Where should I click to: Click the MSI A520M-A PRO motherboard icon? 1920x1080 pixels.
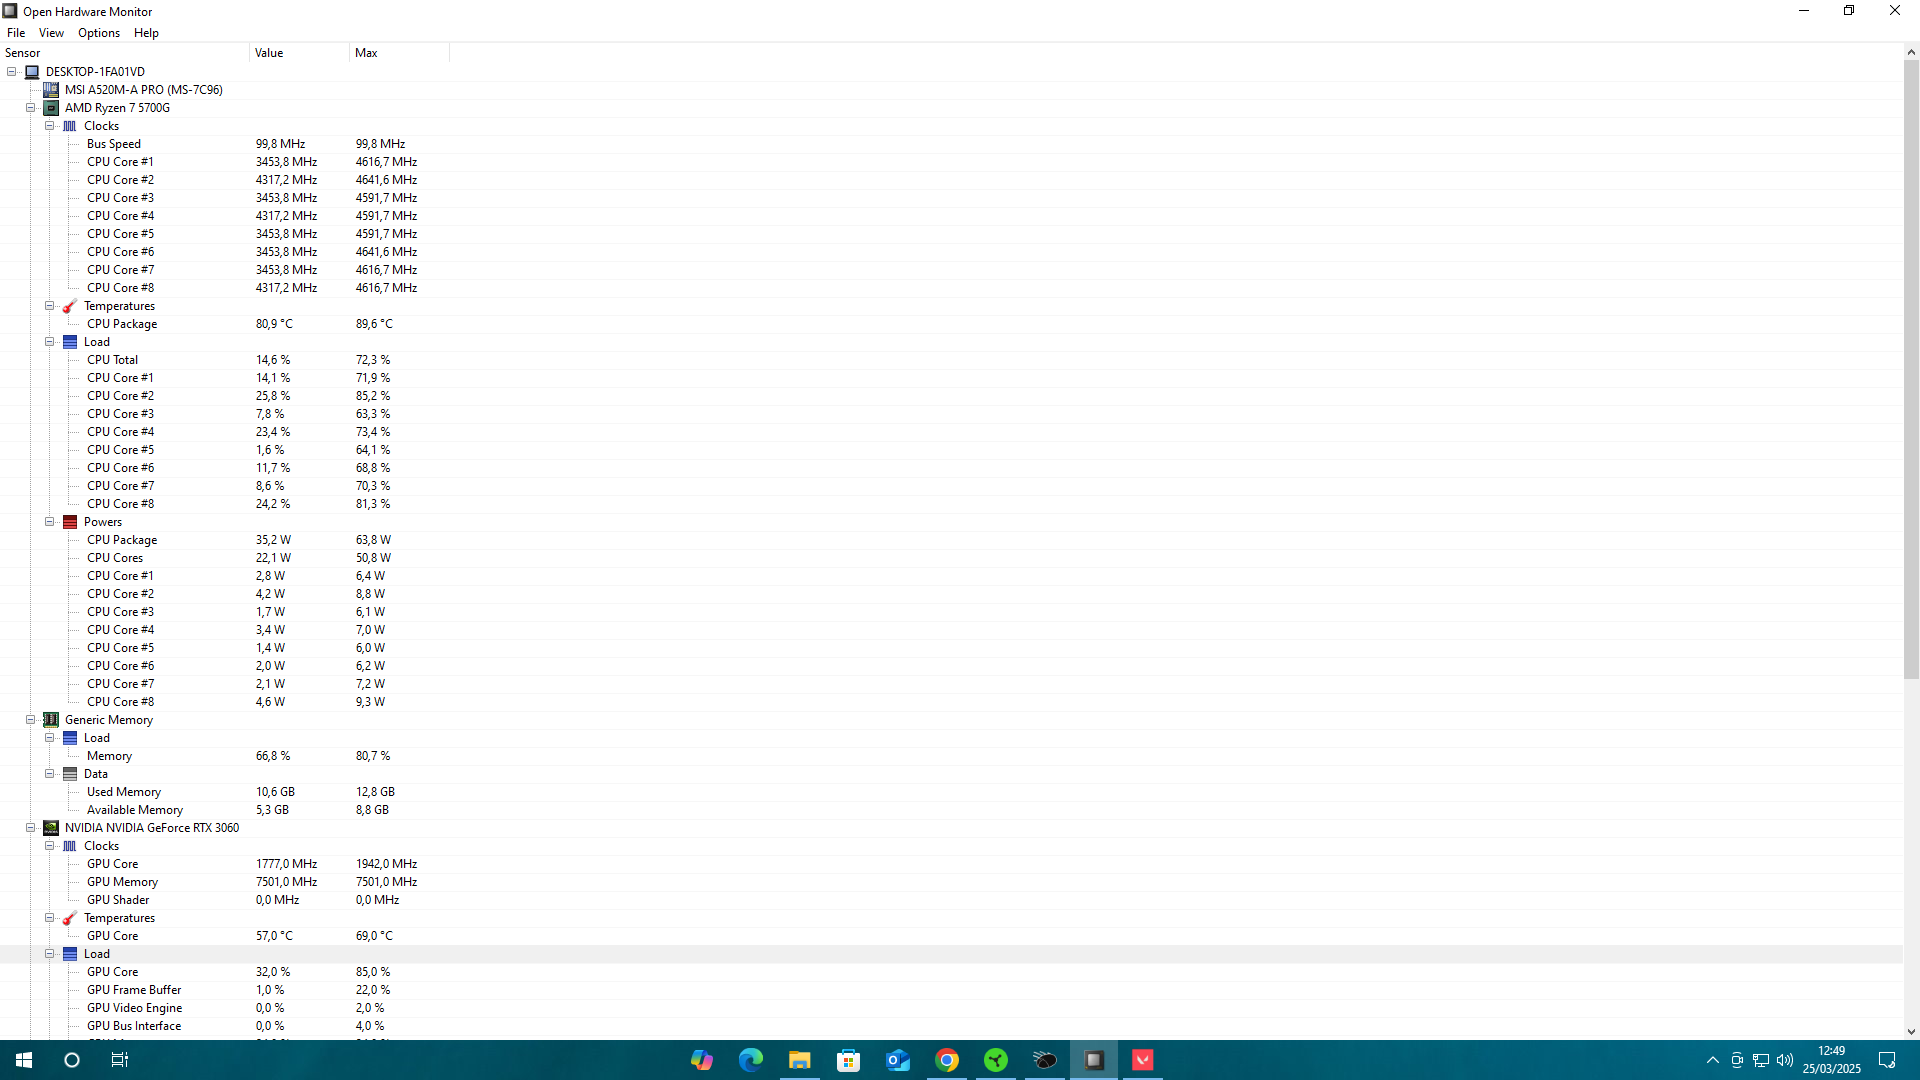pos(51,90)
